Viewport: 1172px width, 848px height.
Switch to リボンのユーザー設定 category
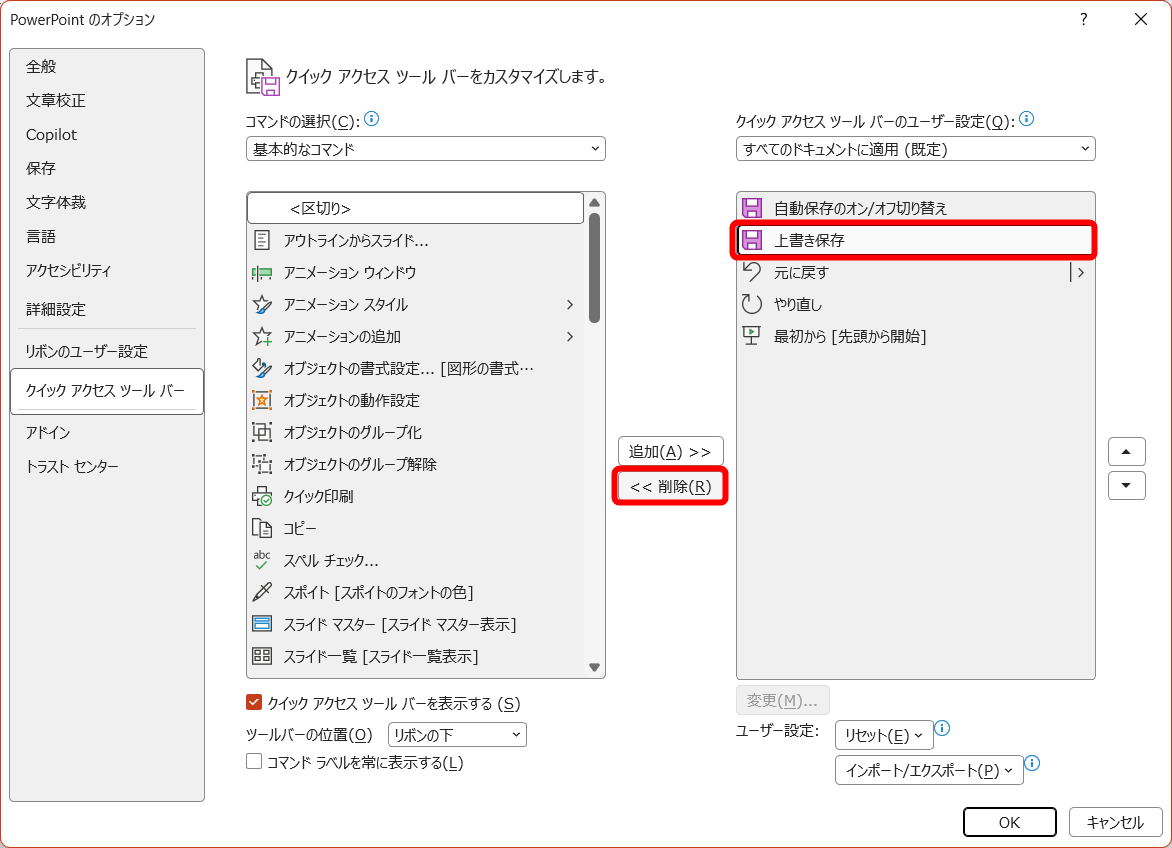pyautogui.click(x=88, y=350)
